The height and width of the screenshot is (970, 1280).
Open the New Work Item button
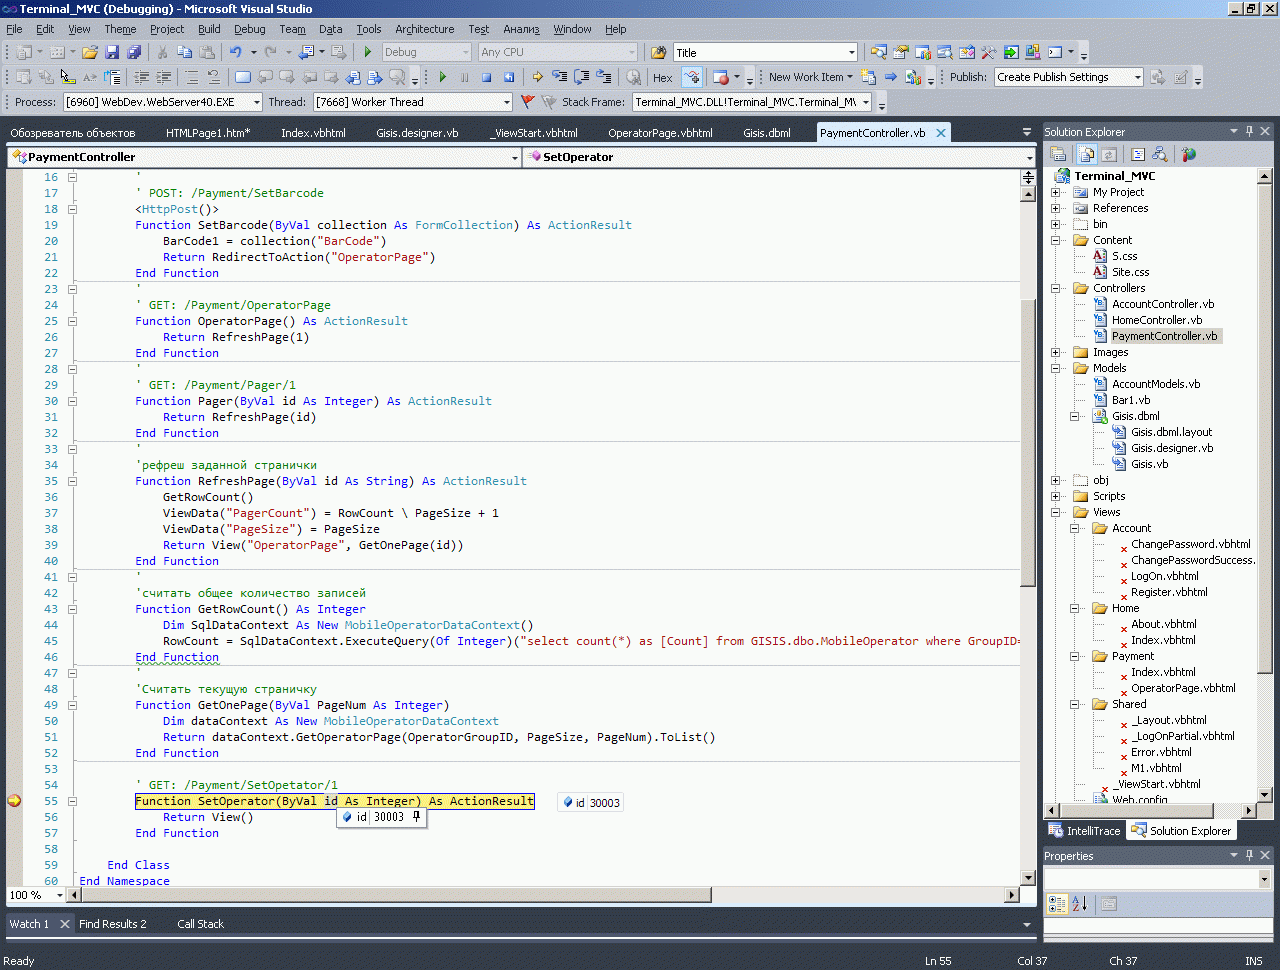click(x=806, y=77)
